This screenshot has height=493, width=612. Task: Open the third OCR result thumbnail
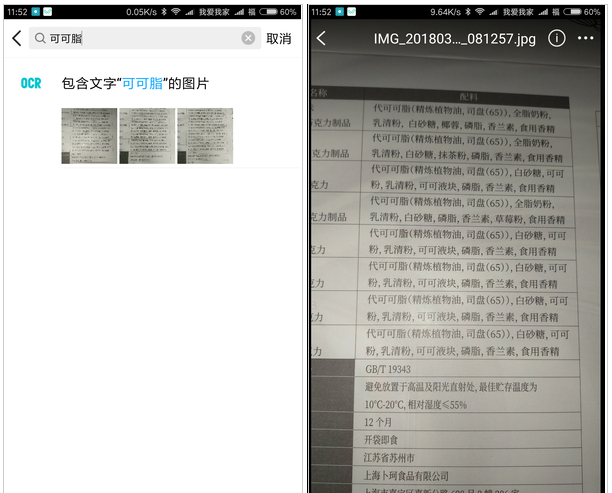[205, 136]
